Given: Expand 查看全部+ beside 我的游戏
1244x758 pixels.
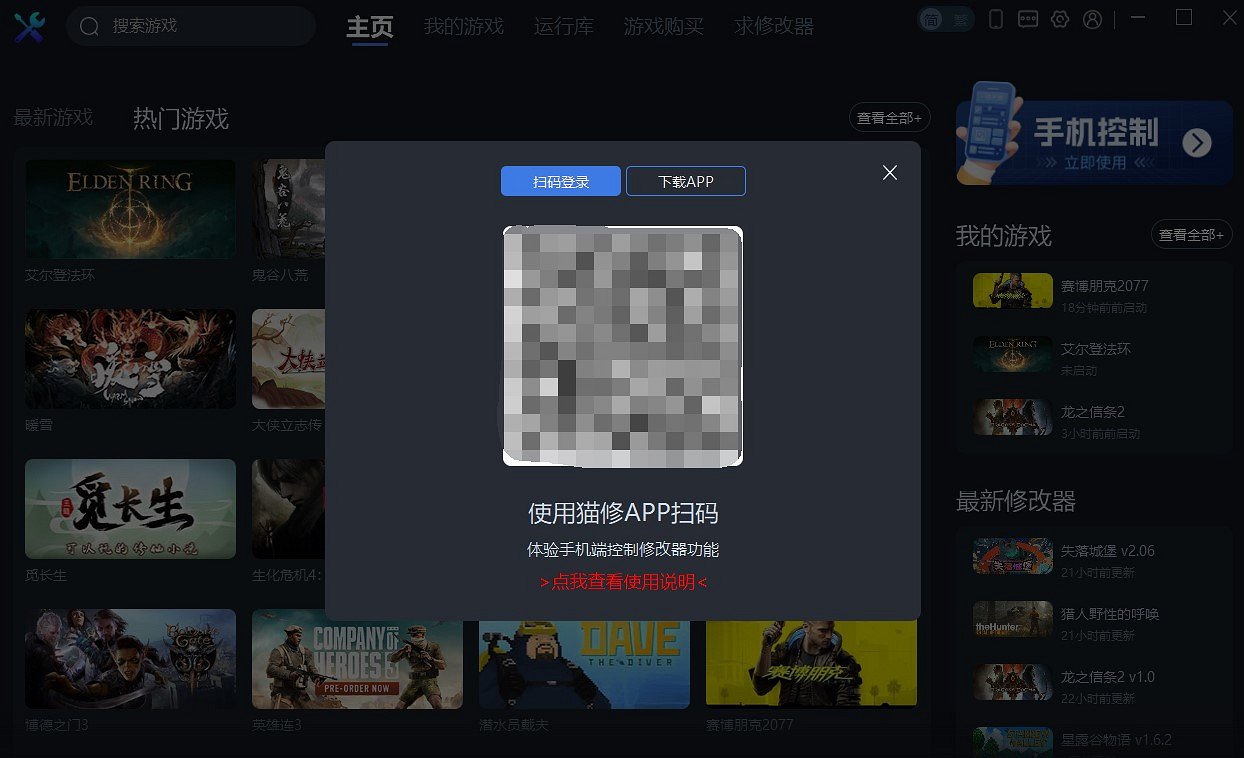Looking at the screenshot, I should click(x=1193, y=235).
